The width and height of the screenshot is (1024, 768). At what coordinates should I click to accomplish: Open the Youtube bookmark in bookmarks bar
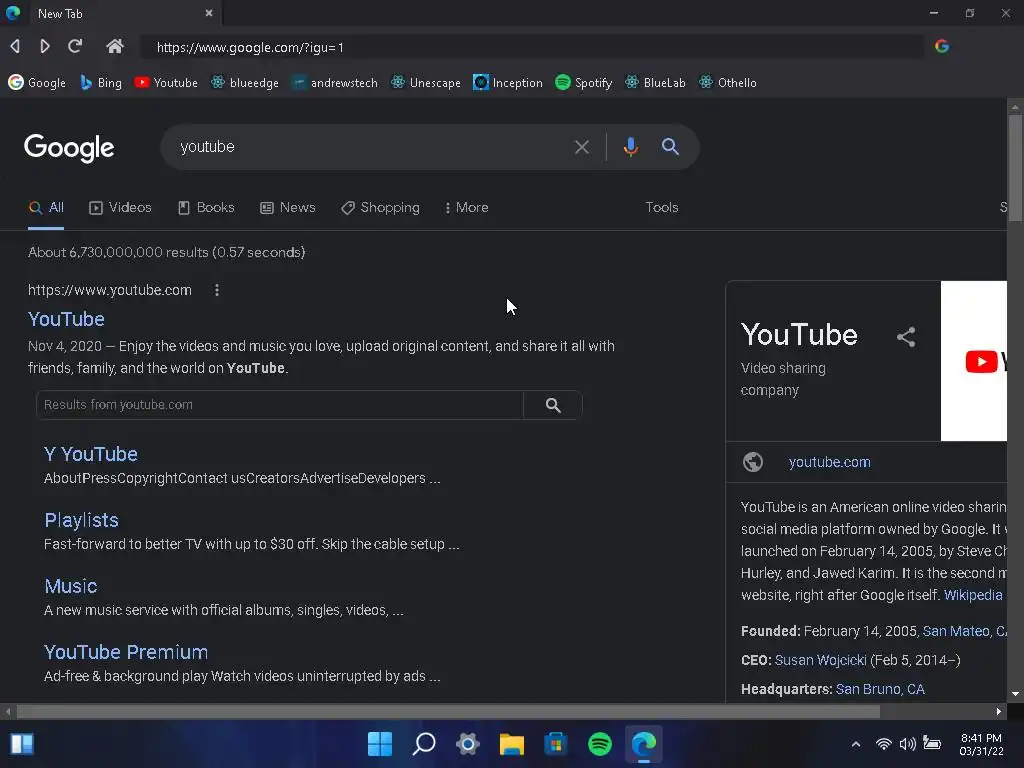[166, 83]
